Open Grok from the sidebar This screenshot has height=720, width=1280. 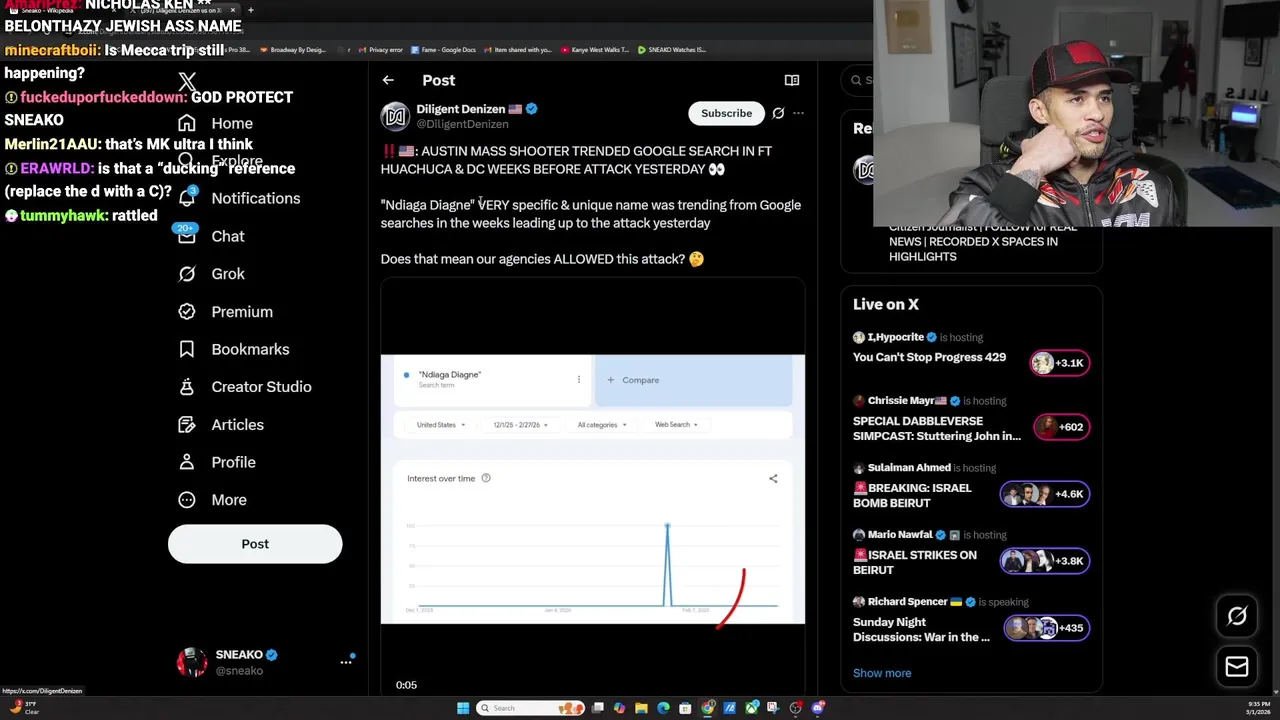tap(210, 274)
